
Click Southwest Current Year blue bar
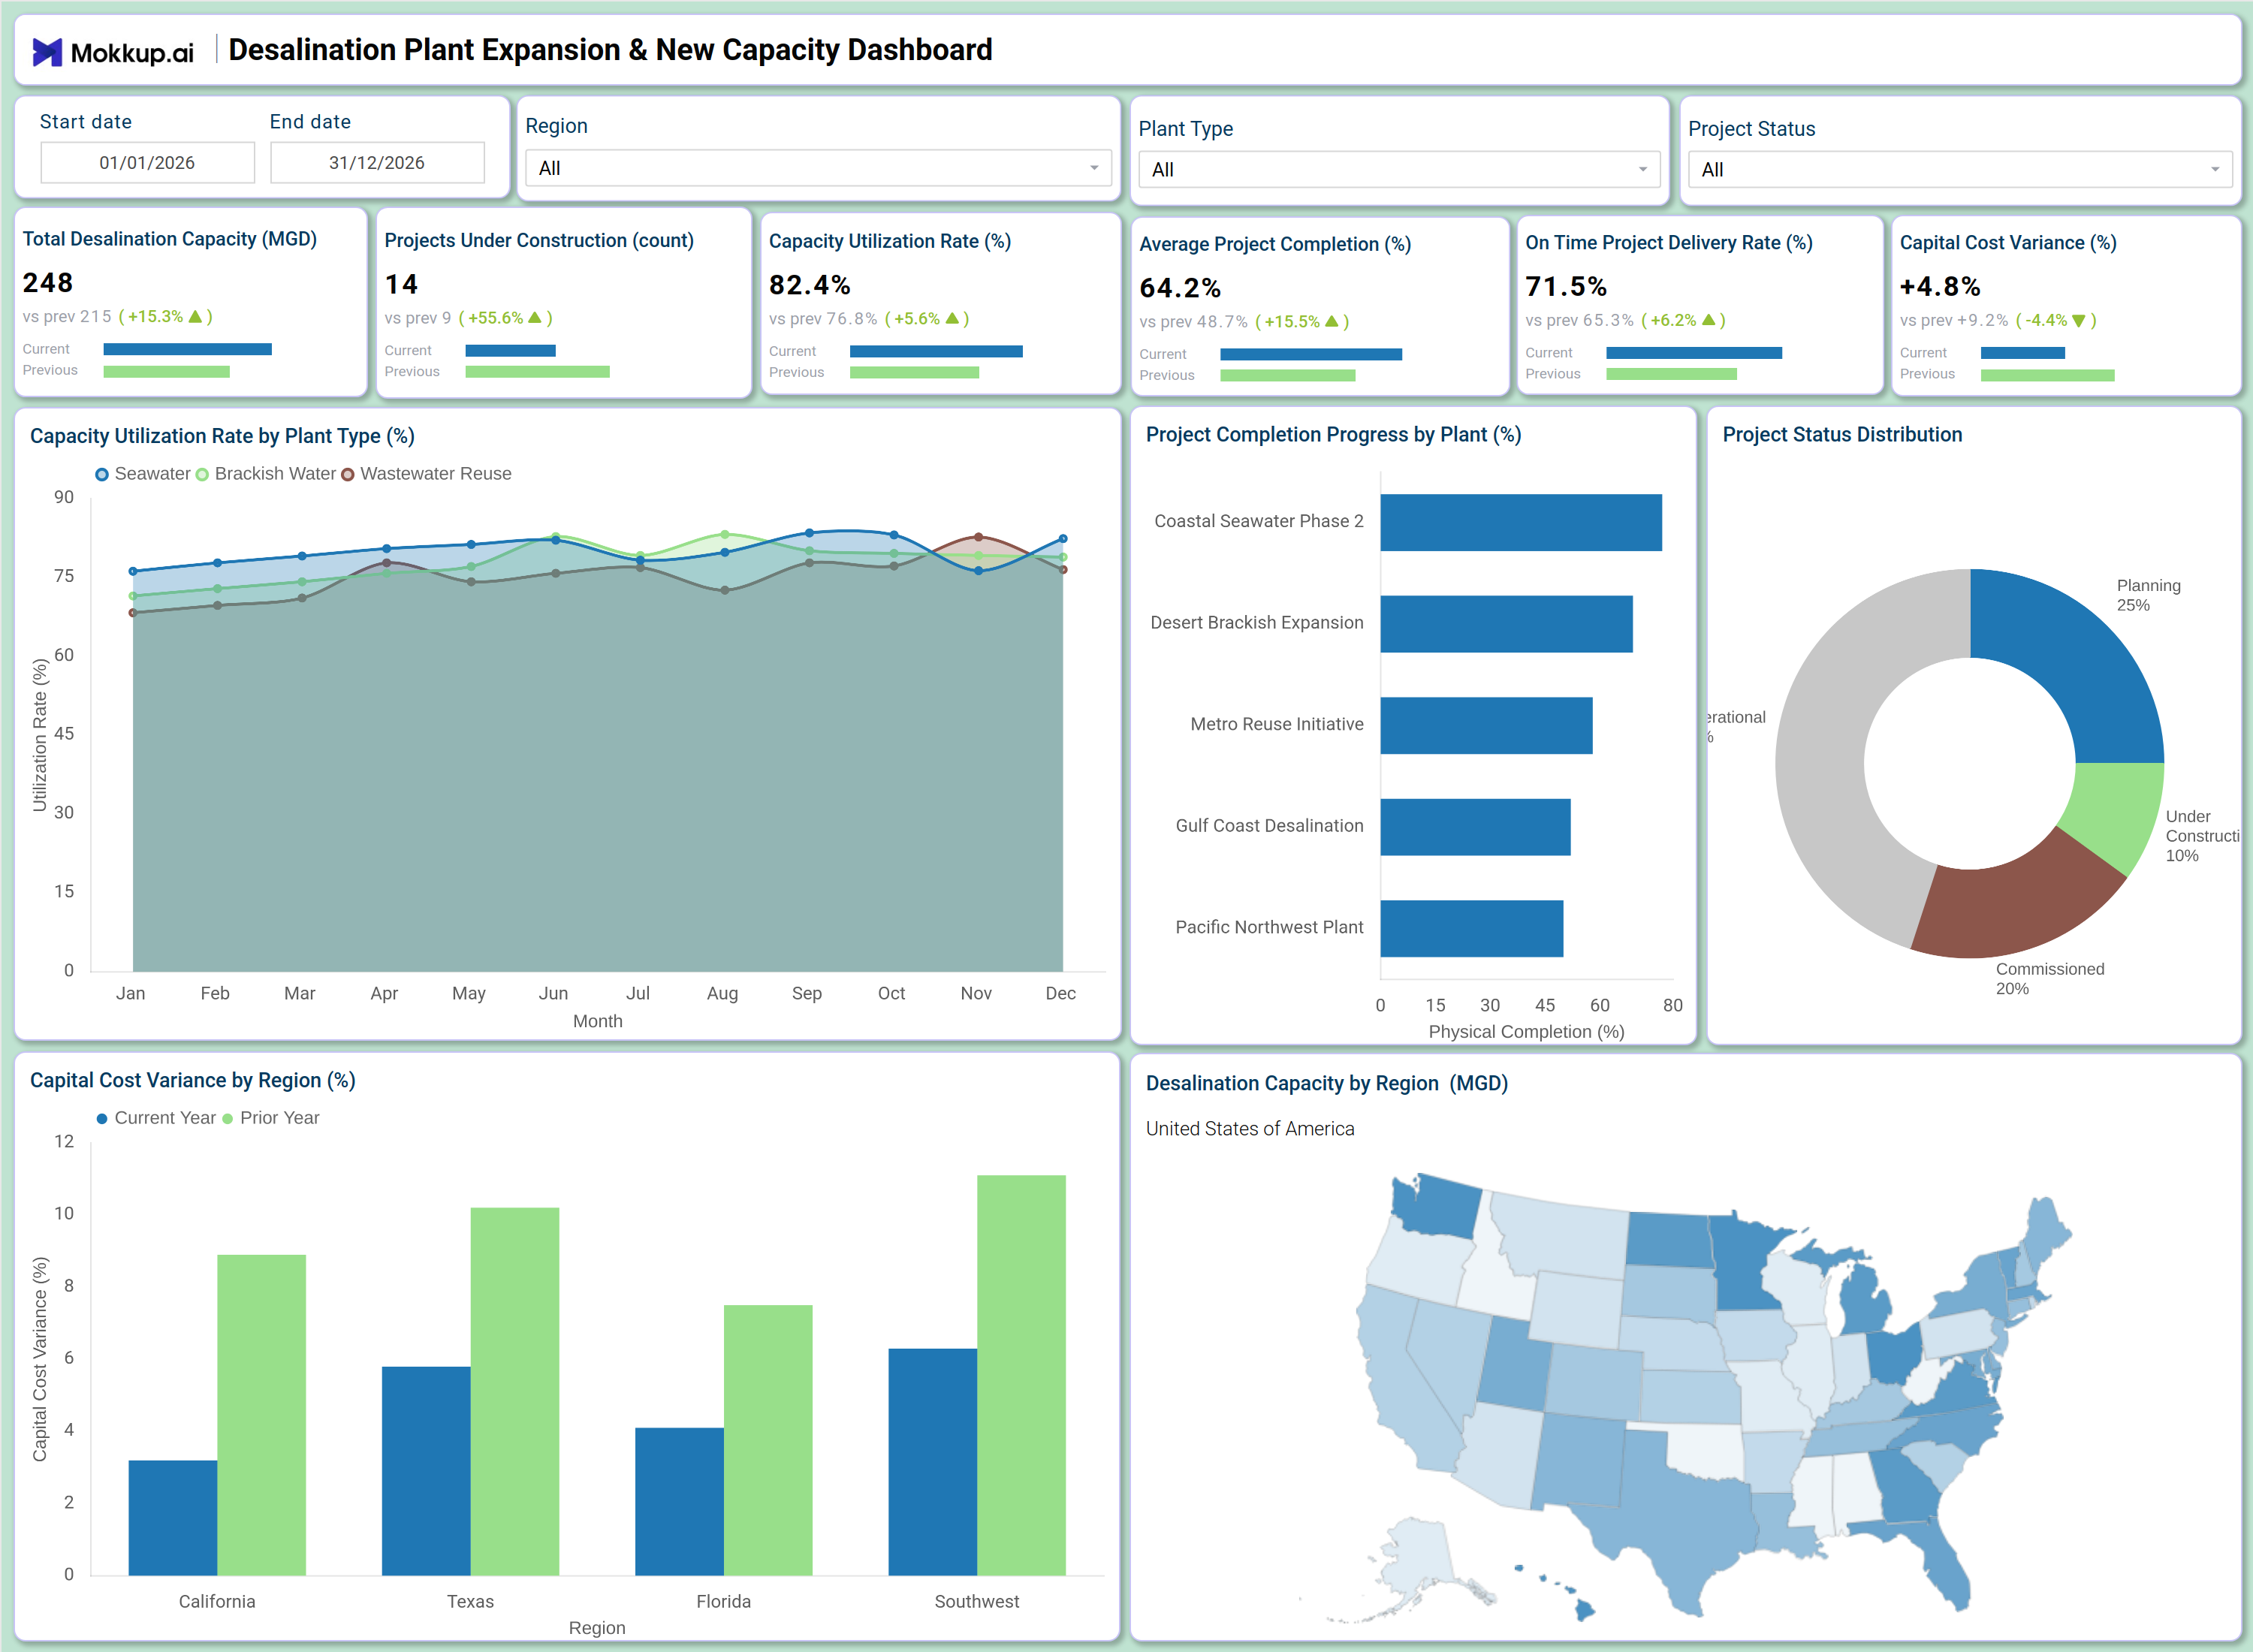click(932, 1461)
